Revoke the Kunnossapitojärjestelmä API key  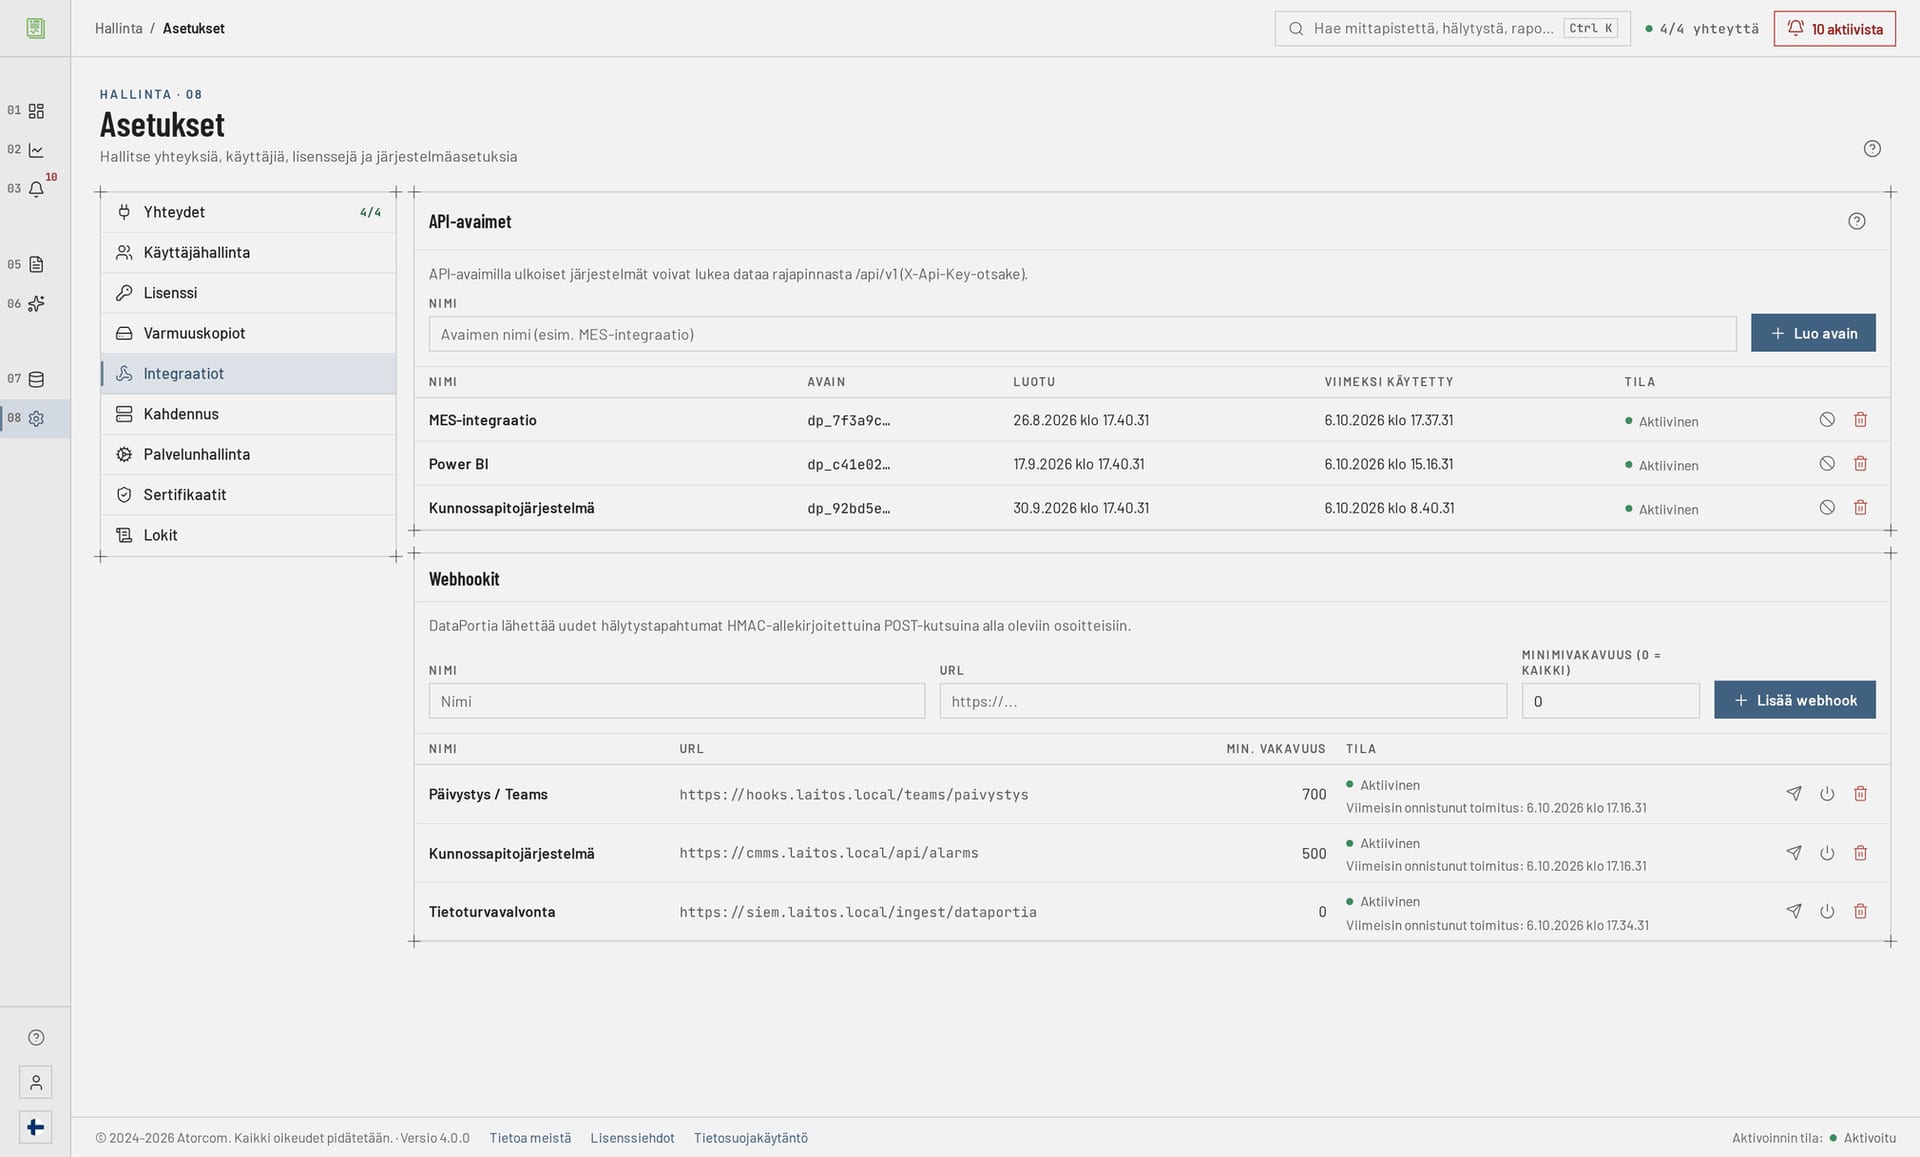[1827, 508]
